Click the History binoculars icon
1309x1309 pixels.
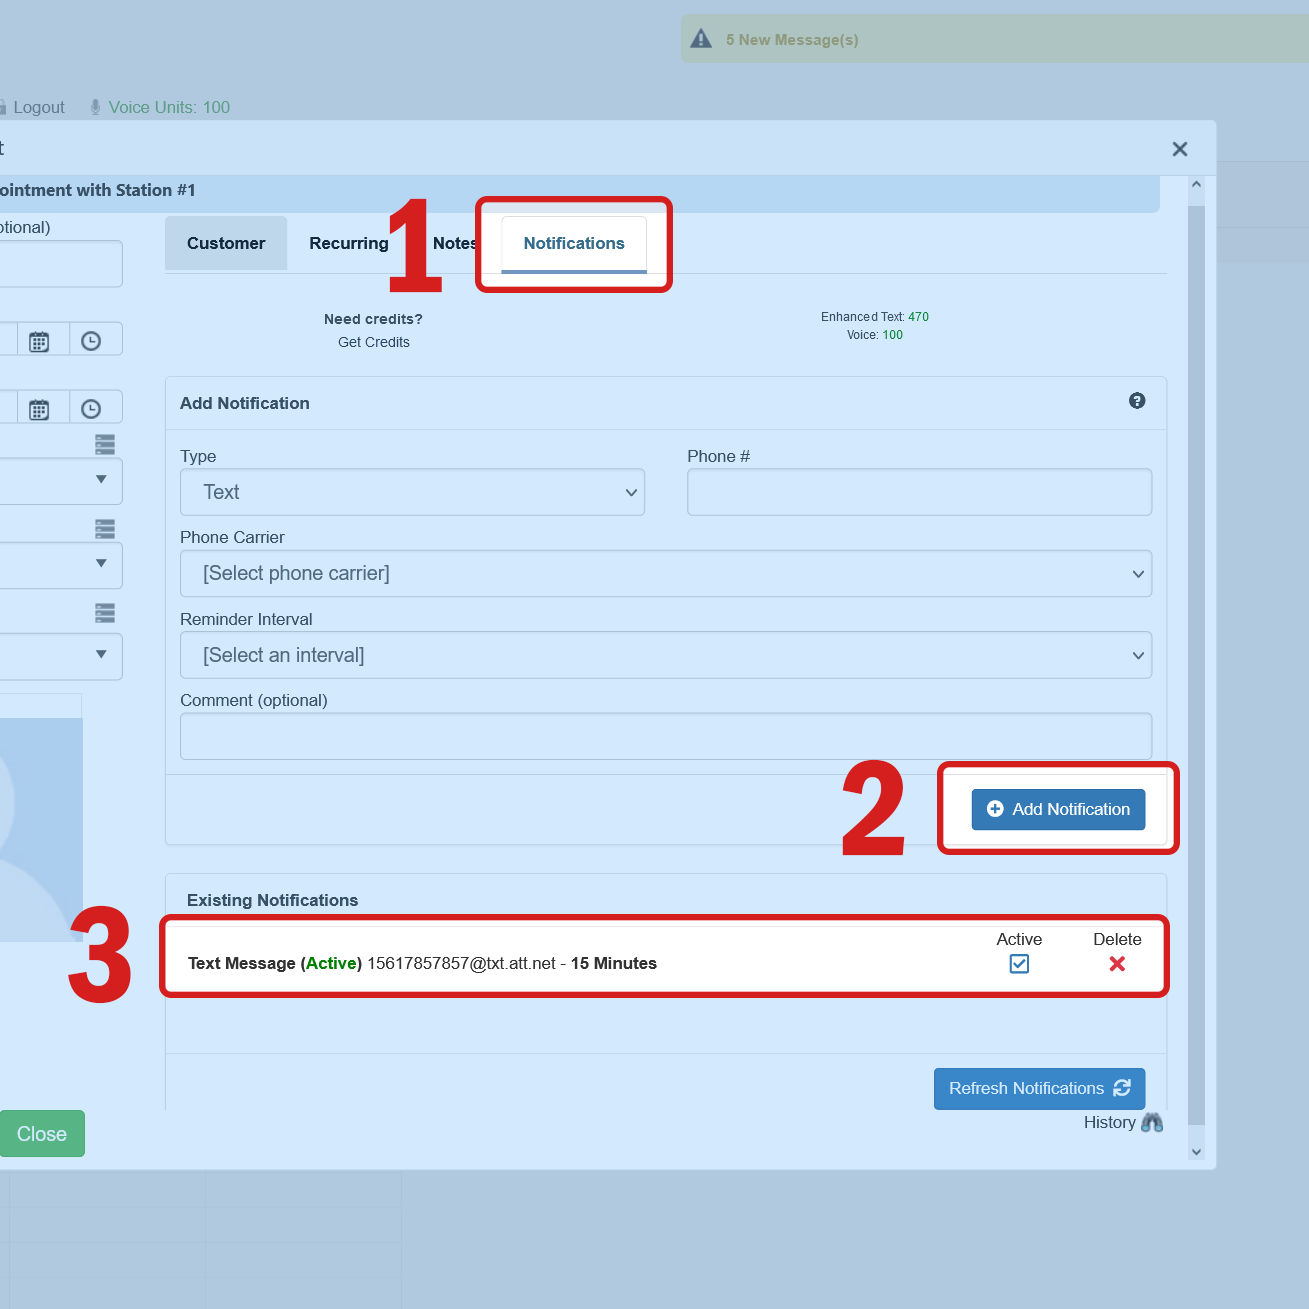[1151, 1122]
